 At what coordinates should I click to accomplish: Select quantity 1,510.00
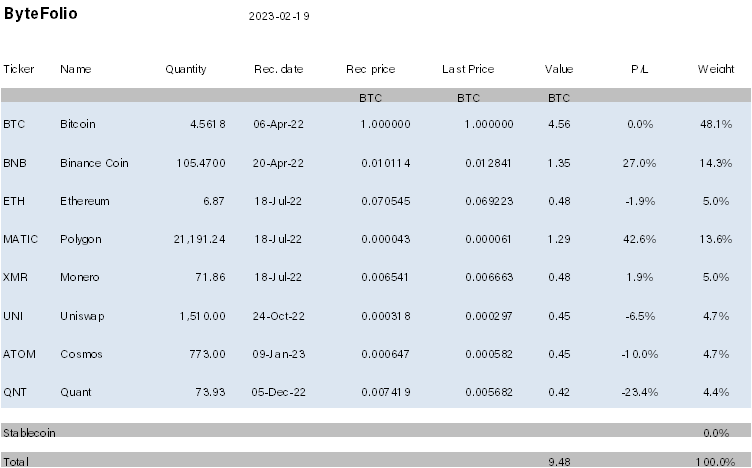pos(202,316)
